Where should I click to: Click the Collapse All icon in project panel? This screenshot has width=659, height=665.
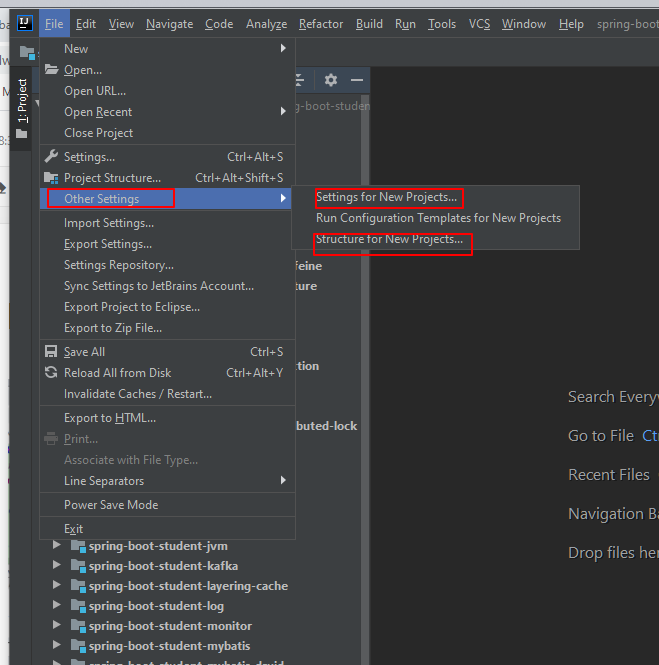[299, 80]
